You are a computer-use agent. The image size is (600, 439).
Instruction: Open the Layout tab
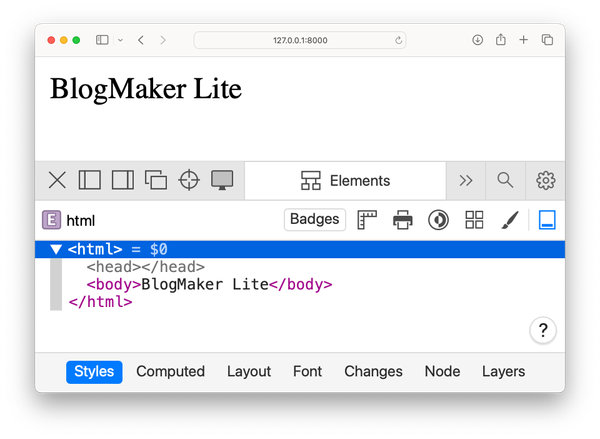pyautogui.click(x=249, y=372)
